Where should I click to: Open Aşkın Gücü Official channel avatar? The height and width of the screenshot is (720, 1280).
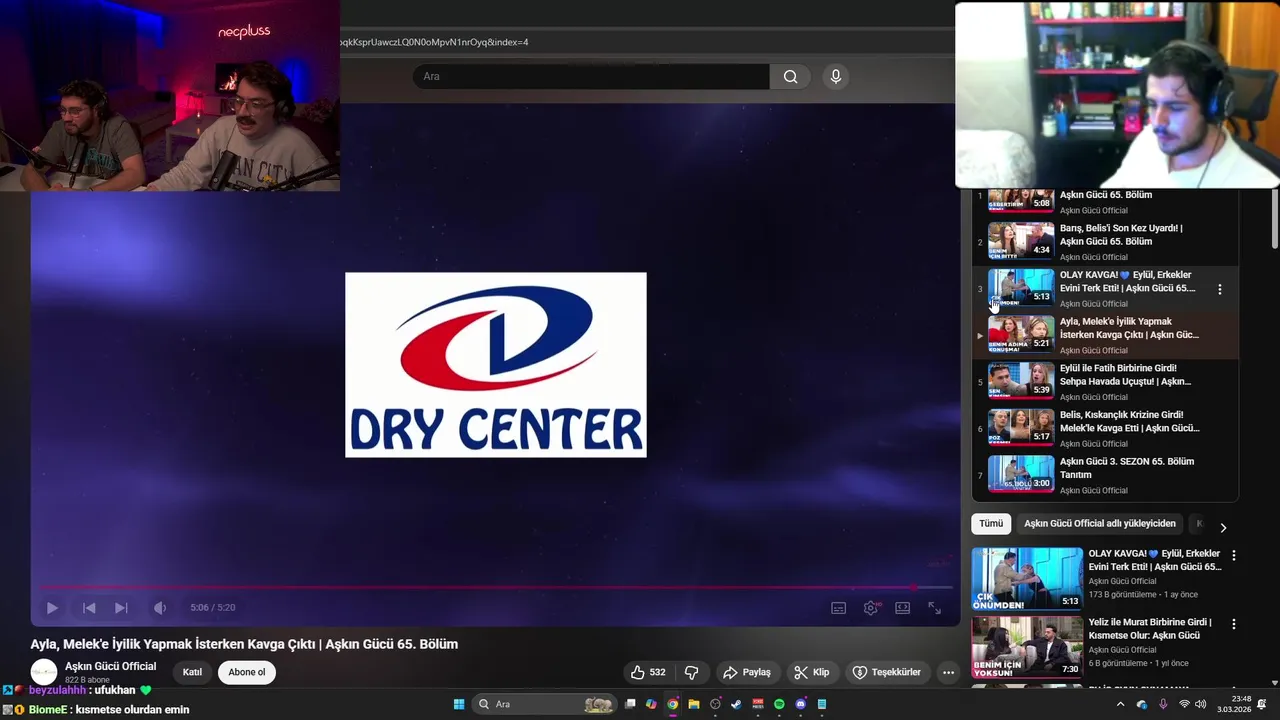tap(44, 672)
